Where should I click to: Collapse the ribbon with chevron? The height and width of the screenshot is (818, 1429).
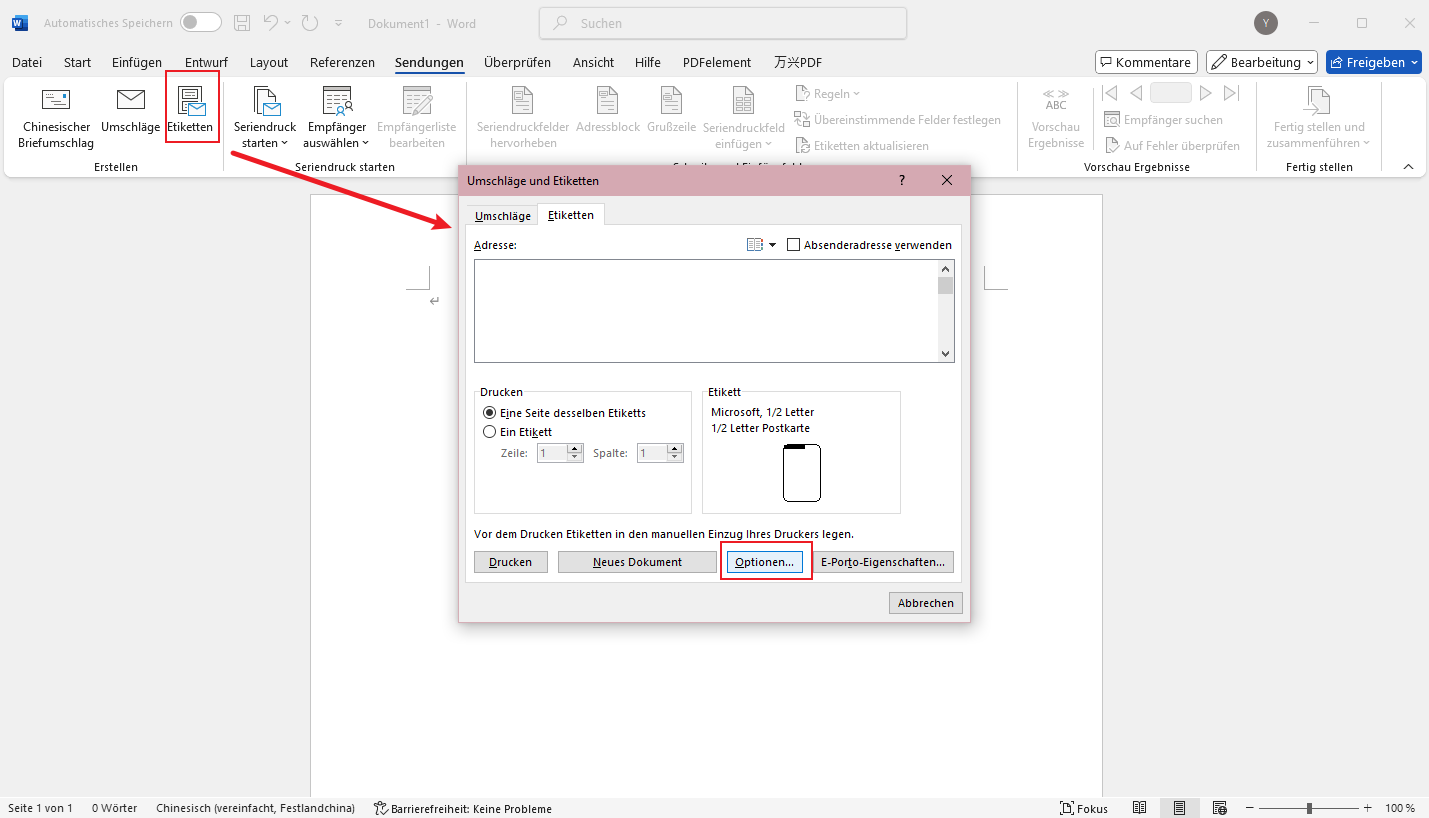point(1408,167)
